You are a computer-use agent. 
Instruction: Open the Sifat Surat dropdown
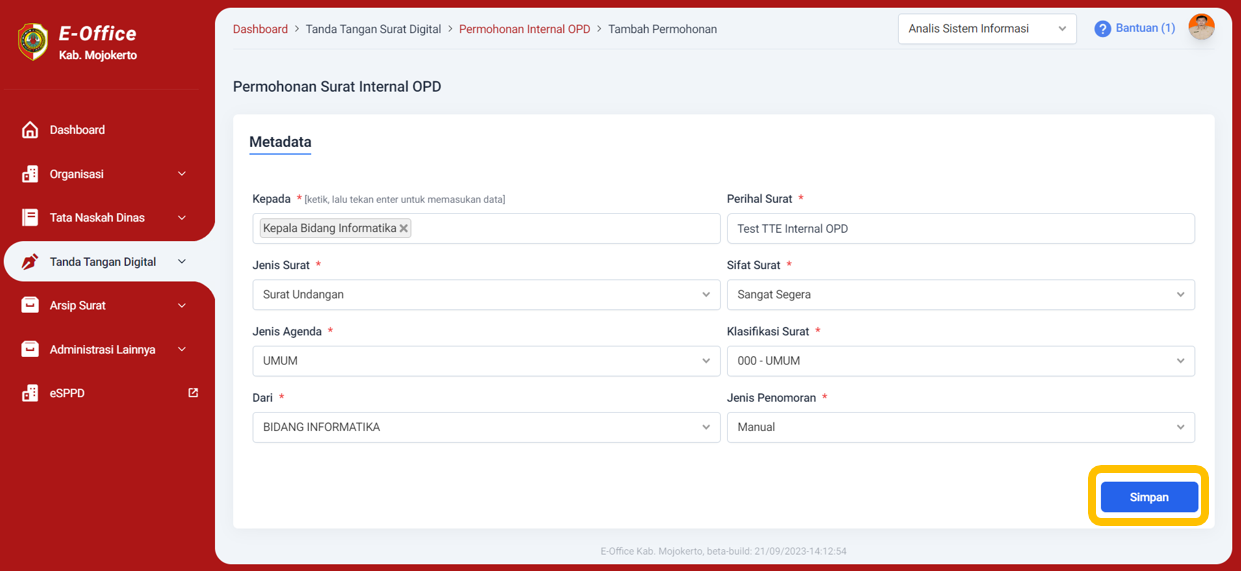960,295
